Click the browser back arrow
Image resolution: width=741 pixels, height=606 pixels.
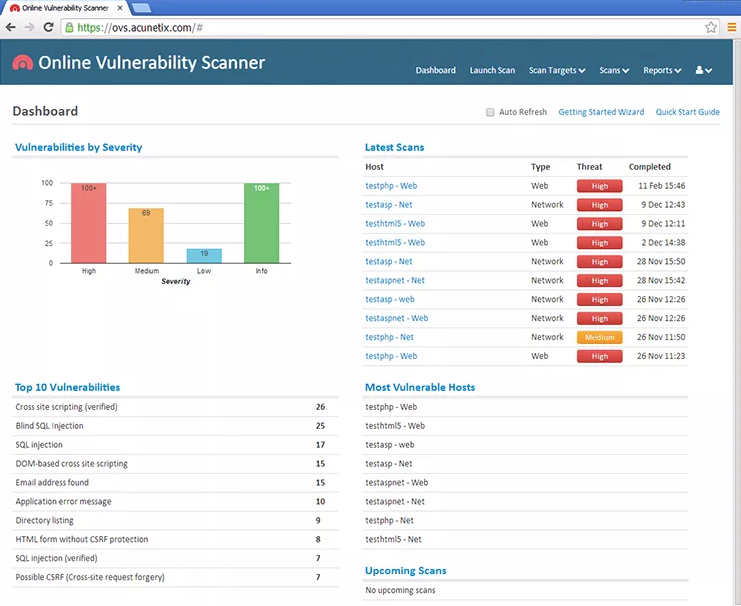click(11, 27)
